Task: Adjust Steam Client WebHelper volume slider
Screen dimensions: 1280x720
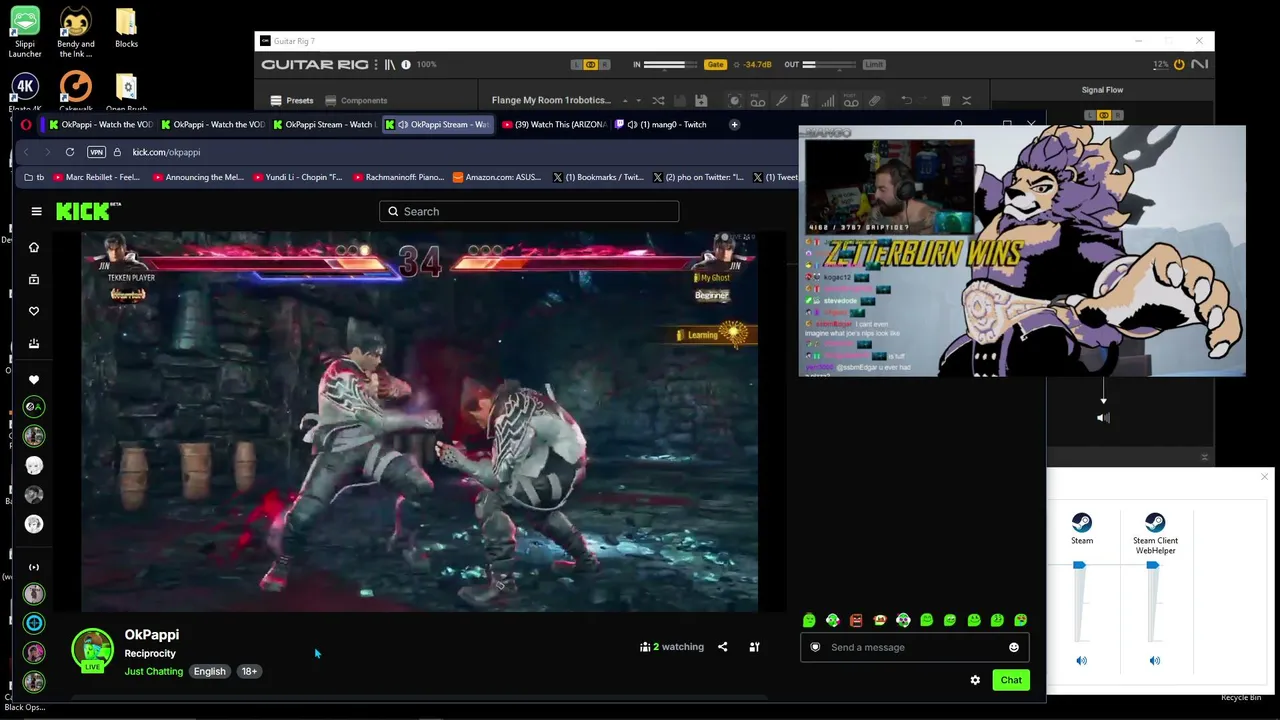Action: (1153, 566)
